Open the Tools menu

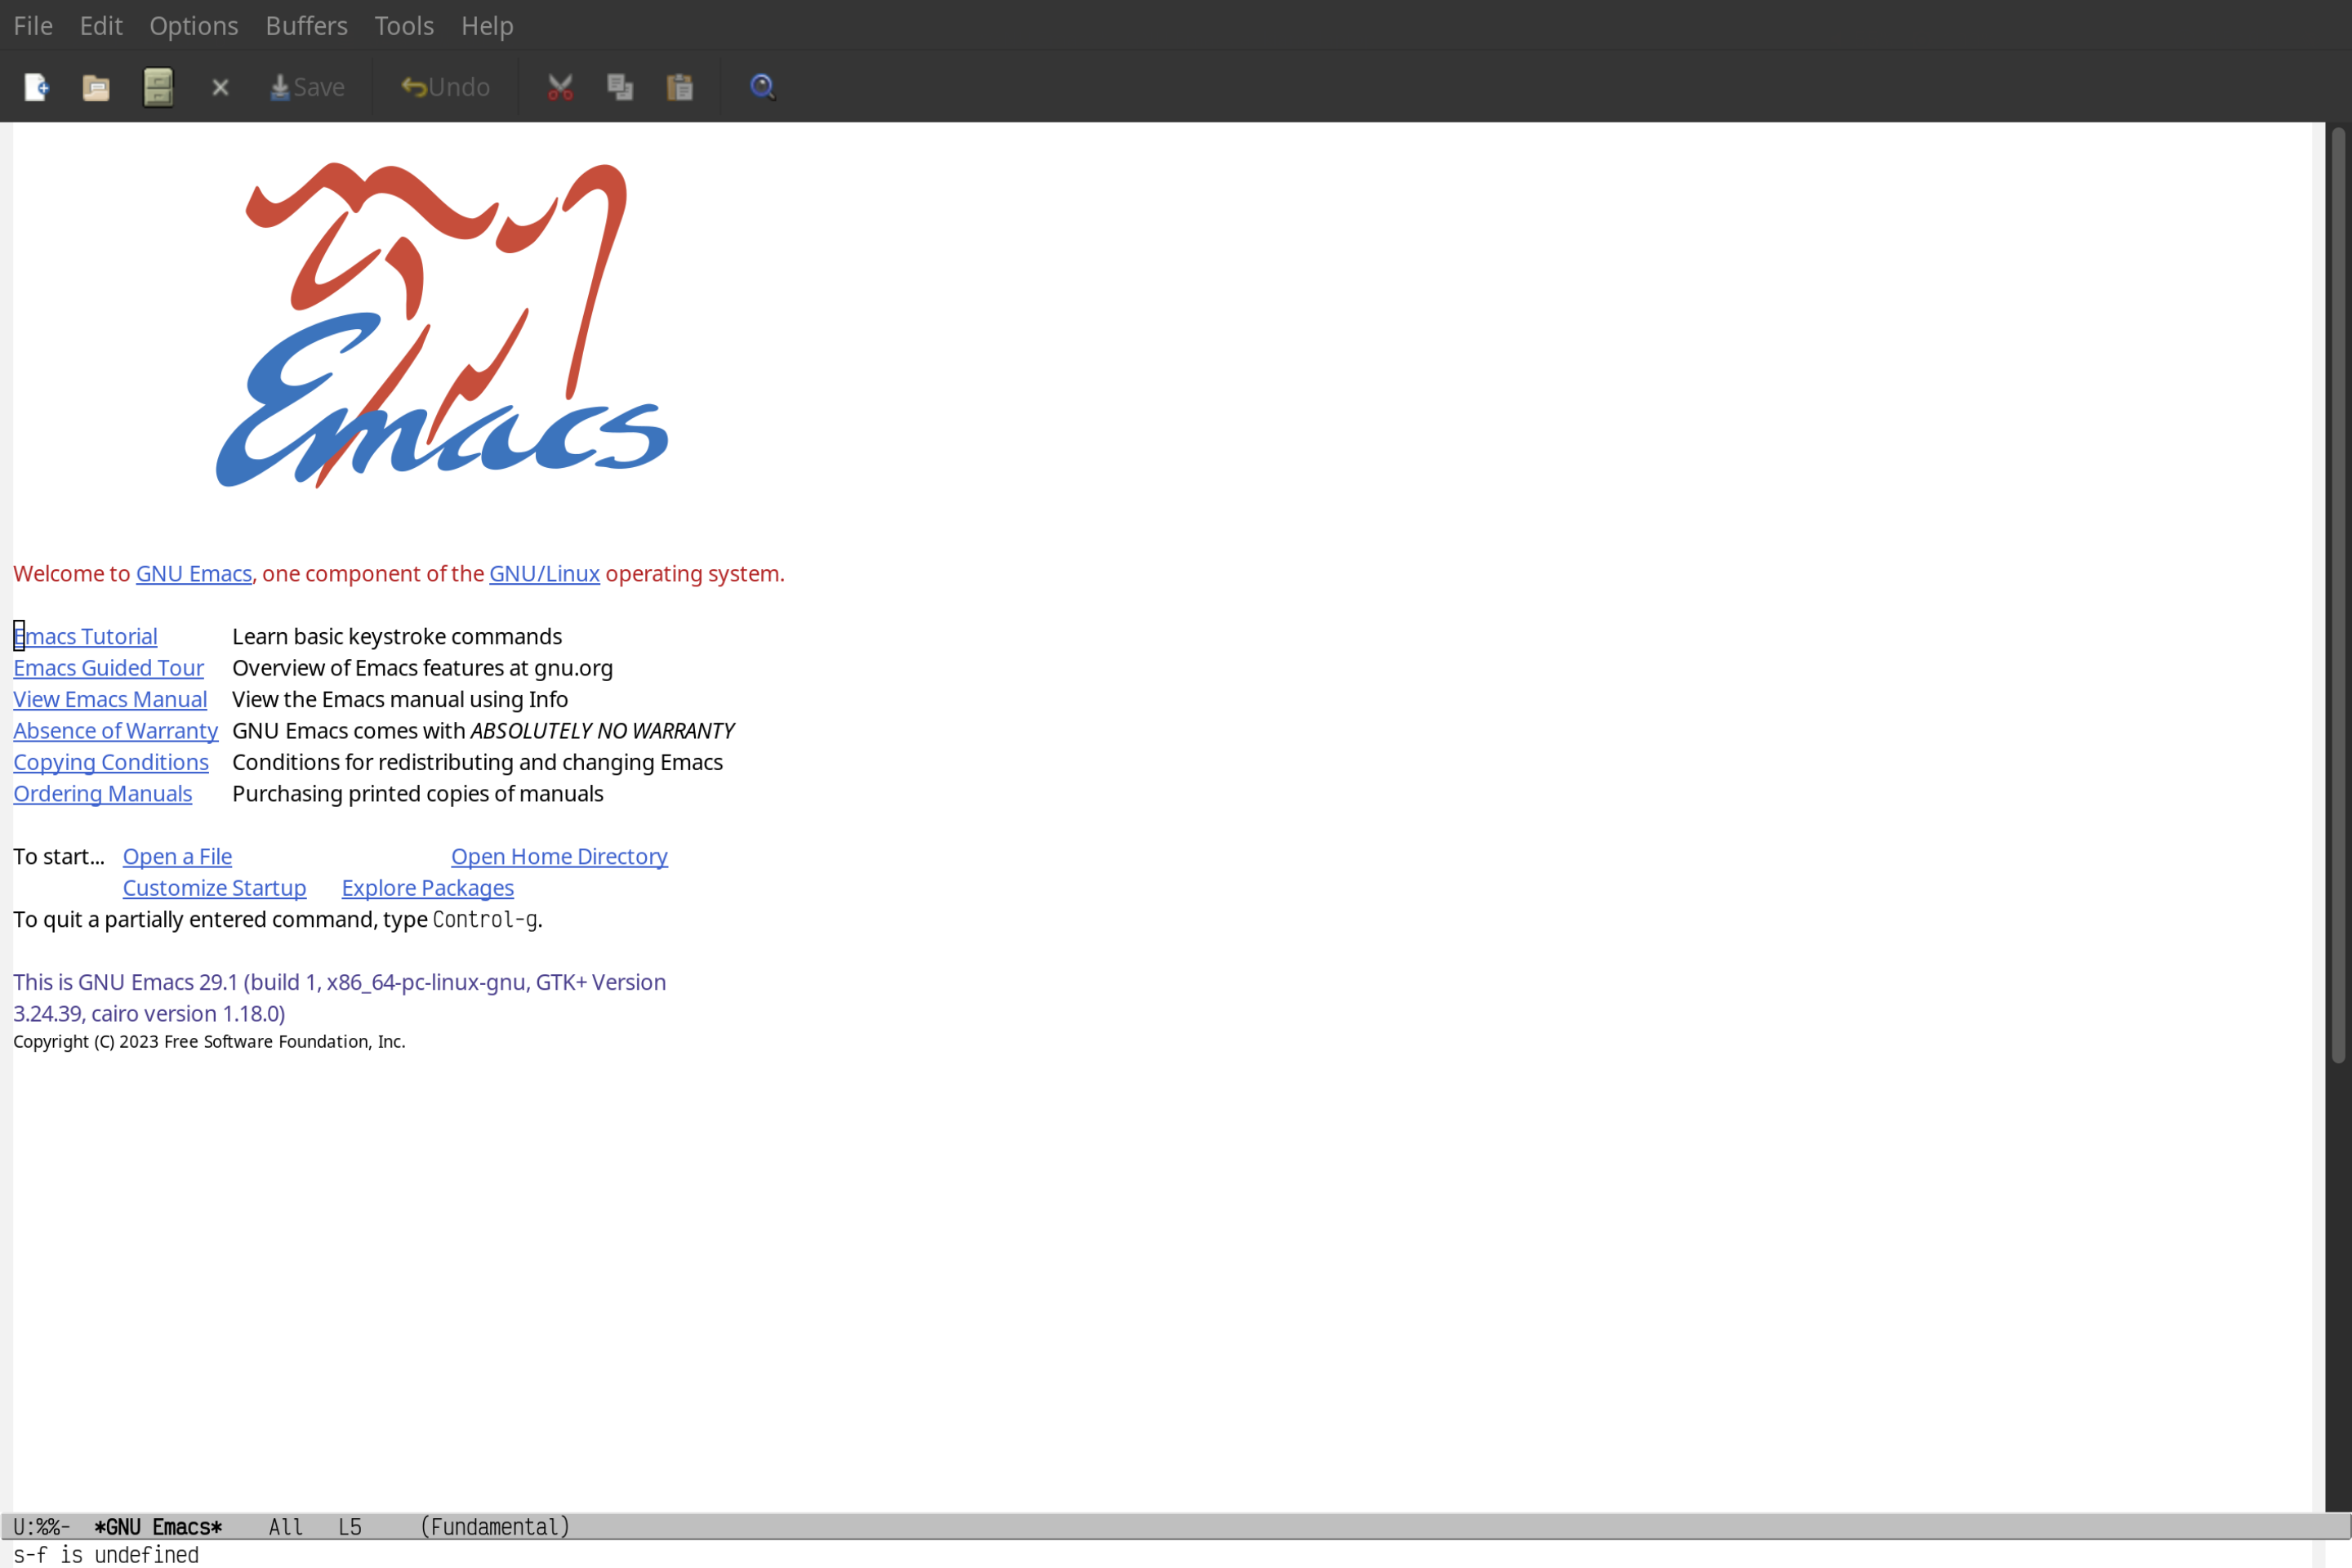(x=404, y=24)
